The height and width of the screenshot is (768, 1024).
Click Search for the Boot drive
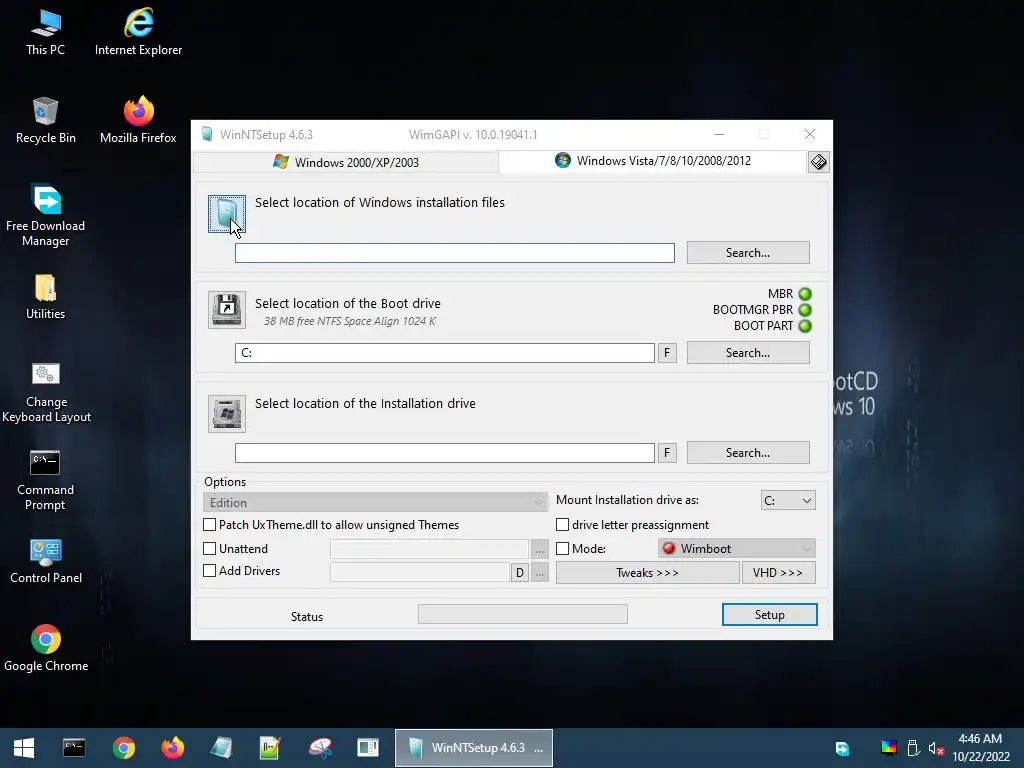[748, 353]
